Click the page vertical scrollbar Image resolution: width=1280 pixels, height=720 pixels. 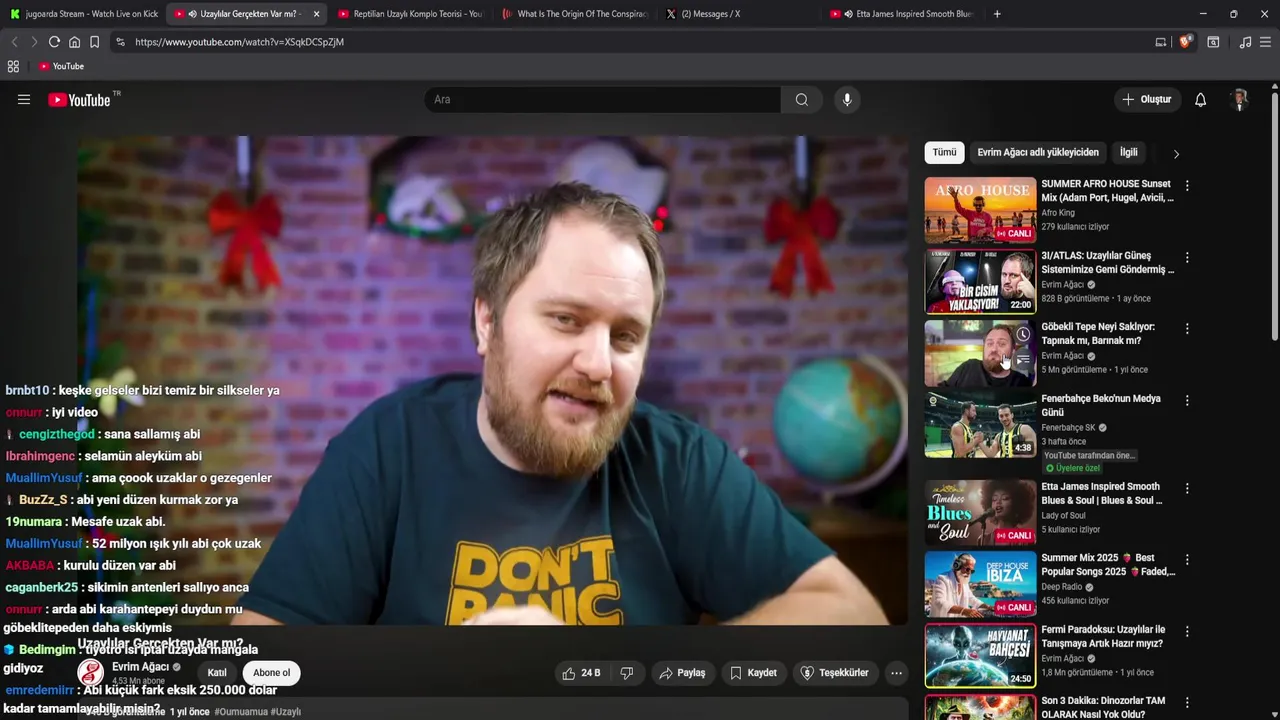[1274, 215]
